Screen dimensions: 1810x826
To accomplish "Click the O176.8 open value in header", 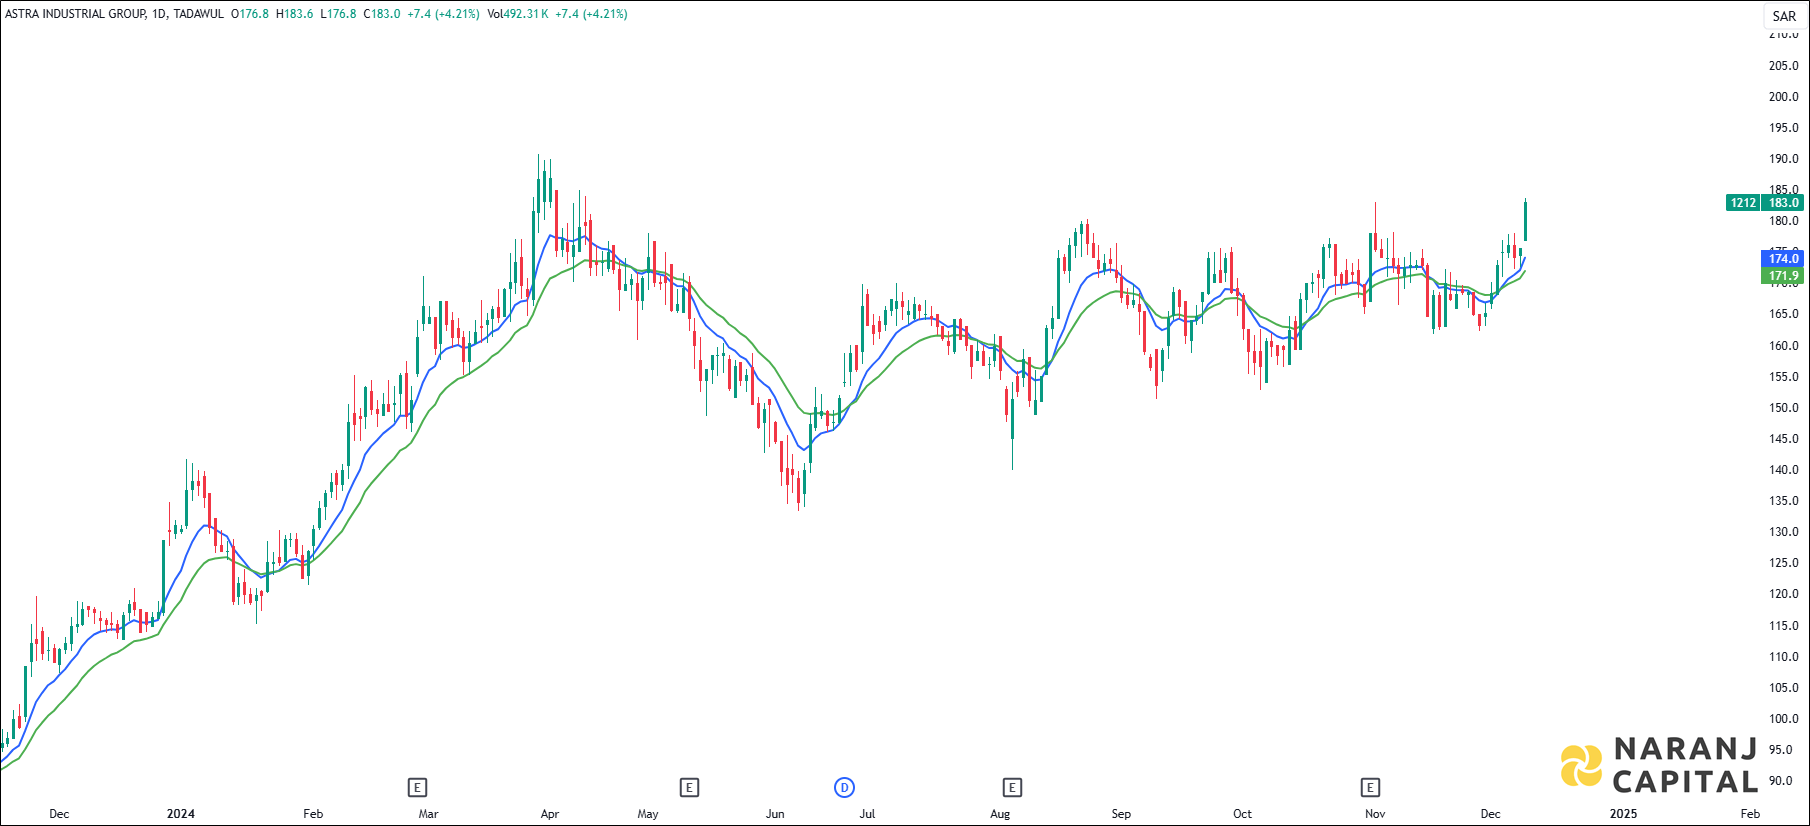I will 250,14.
